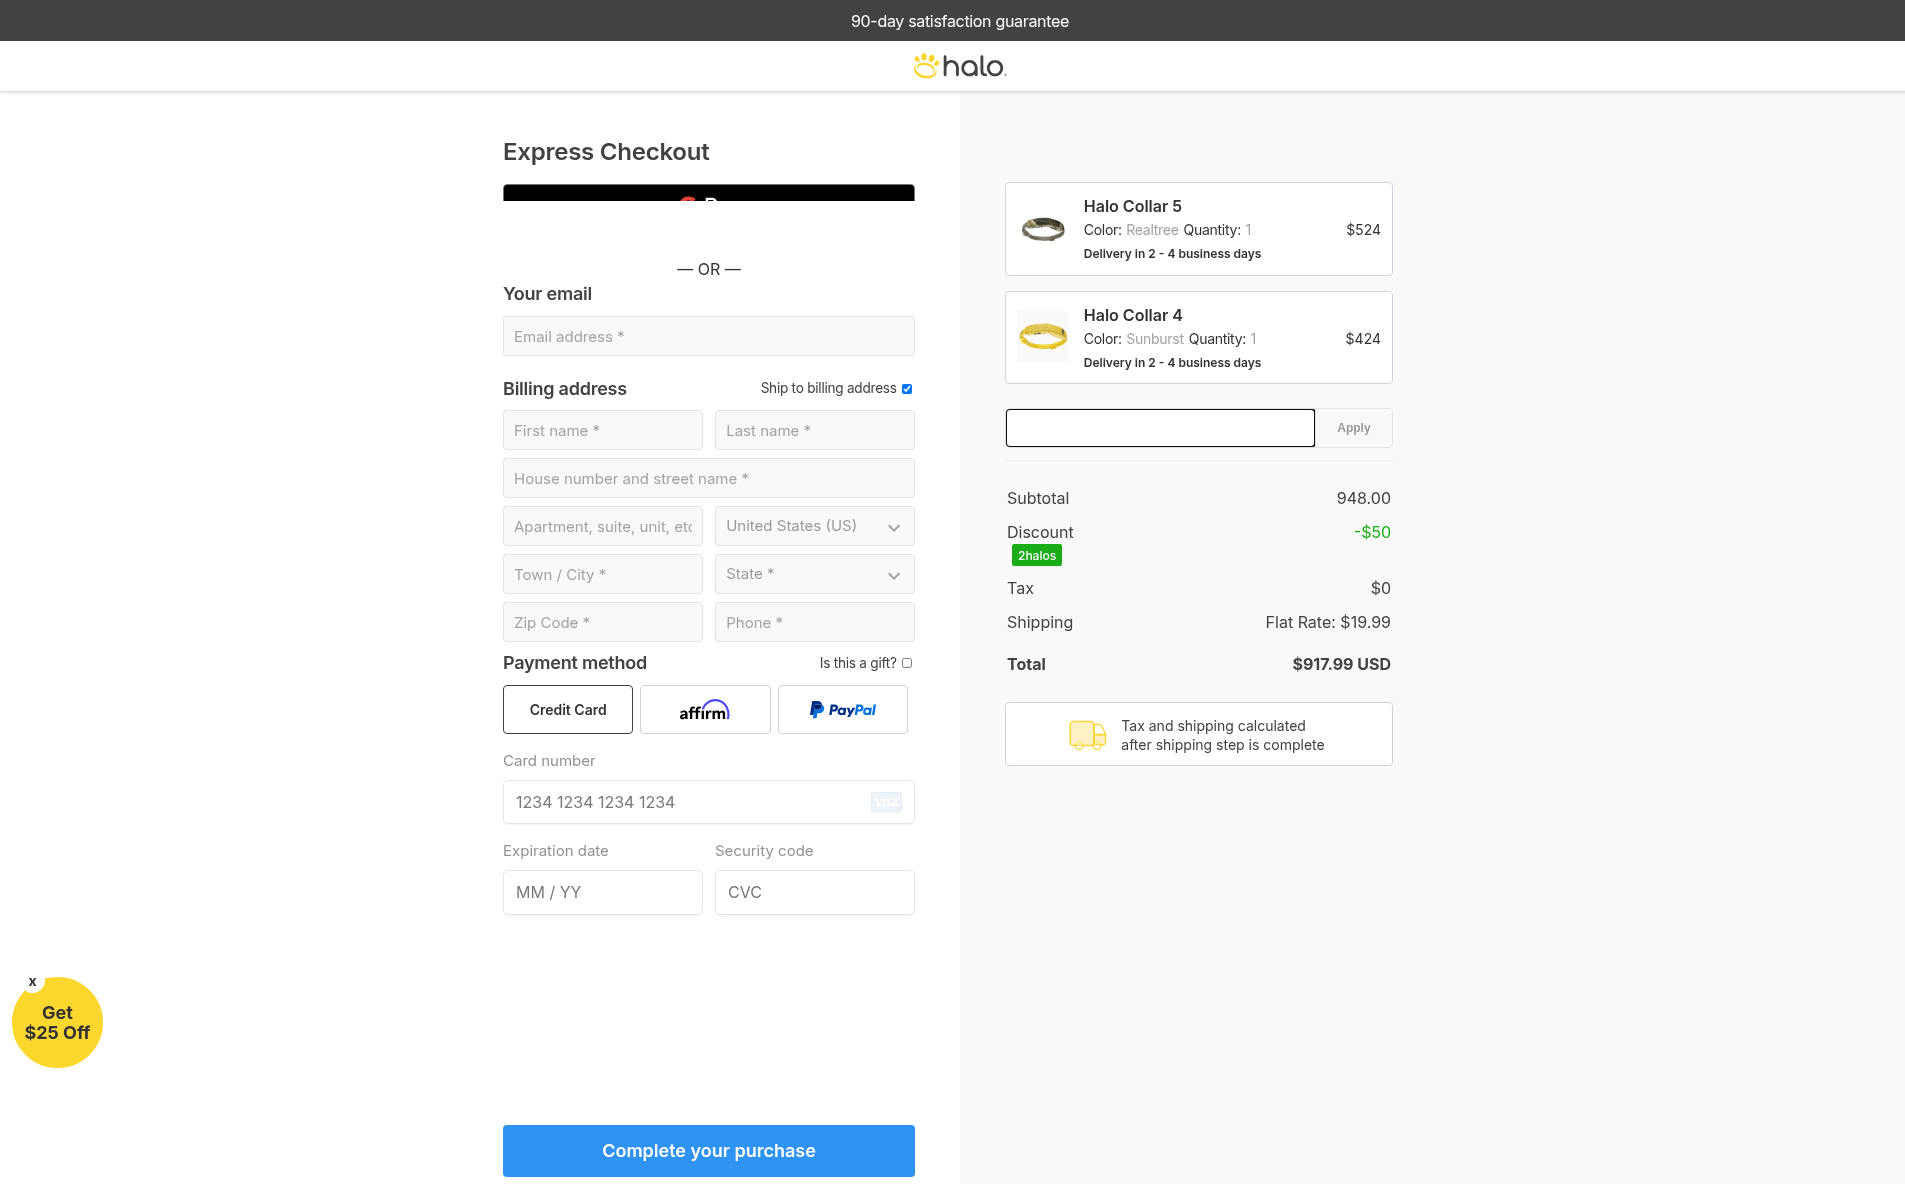Select PayPal payment option
1905x1184 pixels.
tap(842, 710)
